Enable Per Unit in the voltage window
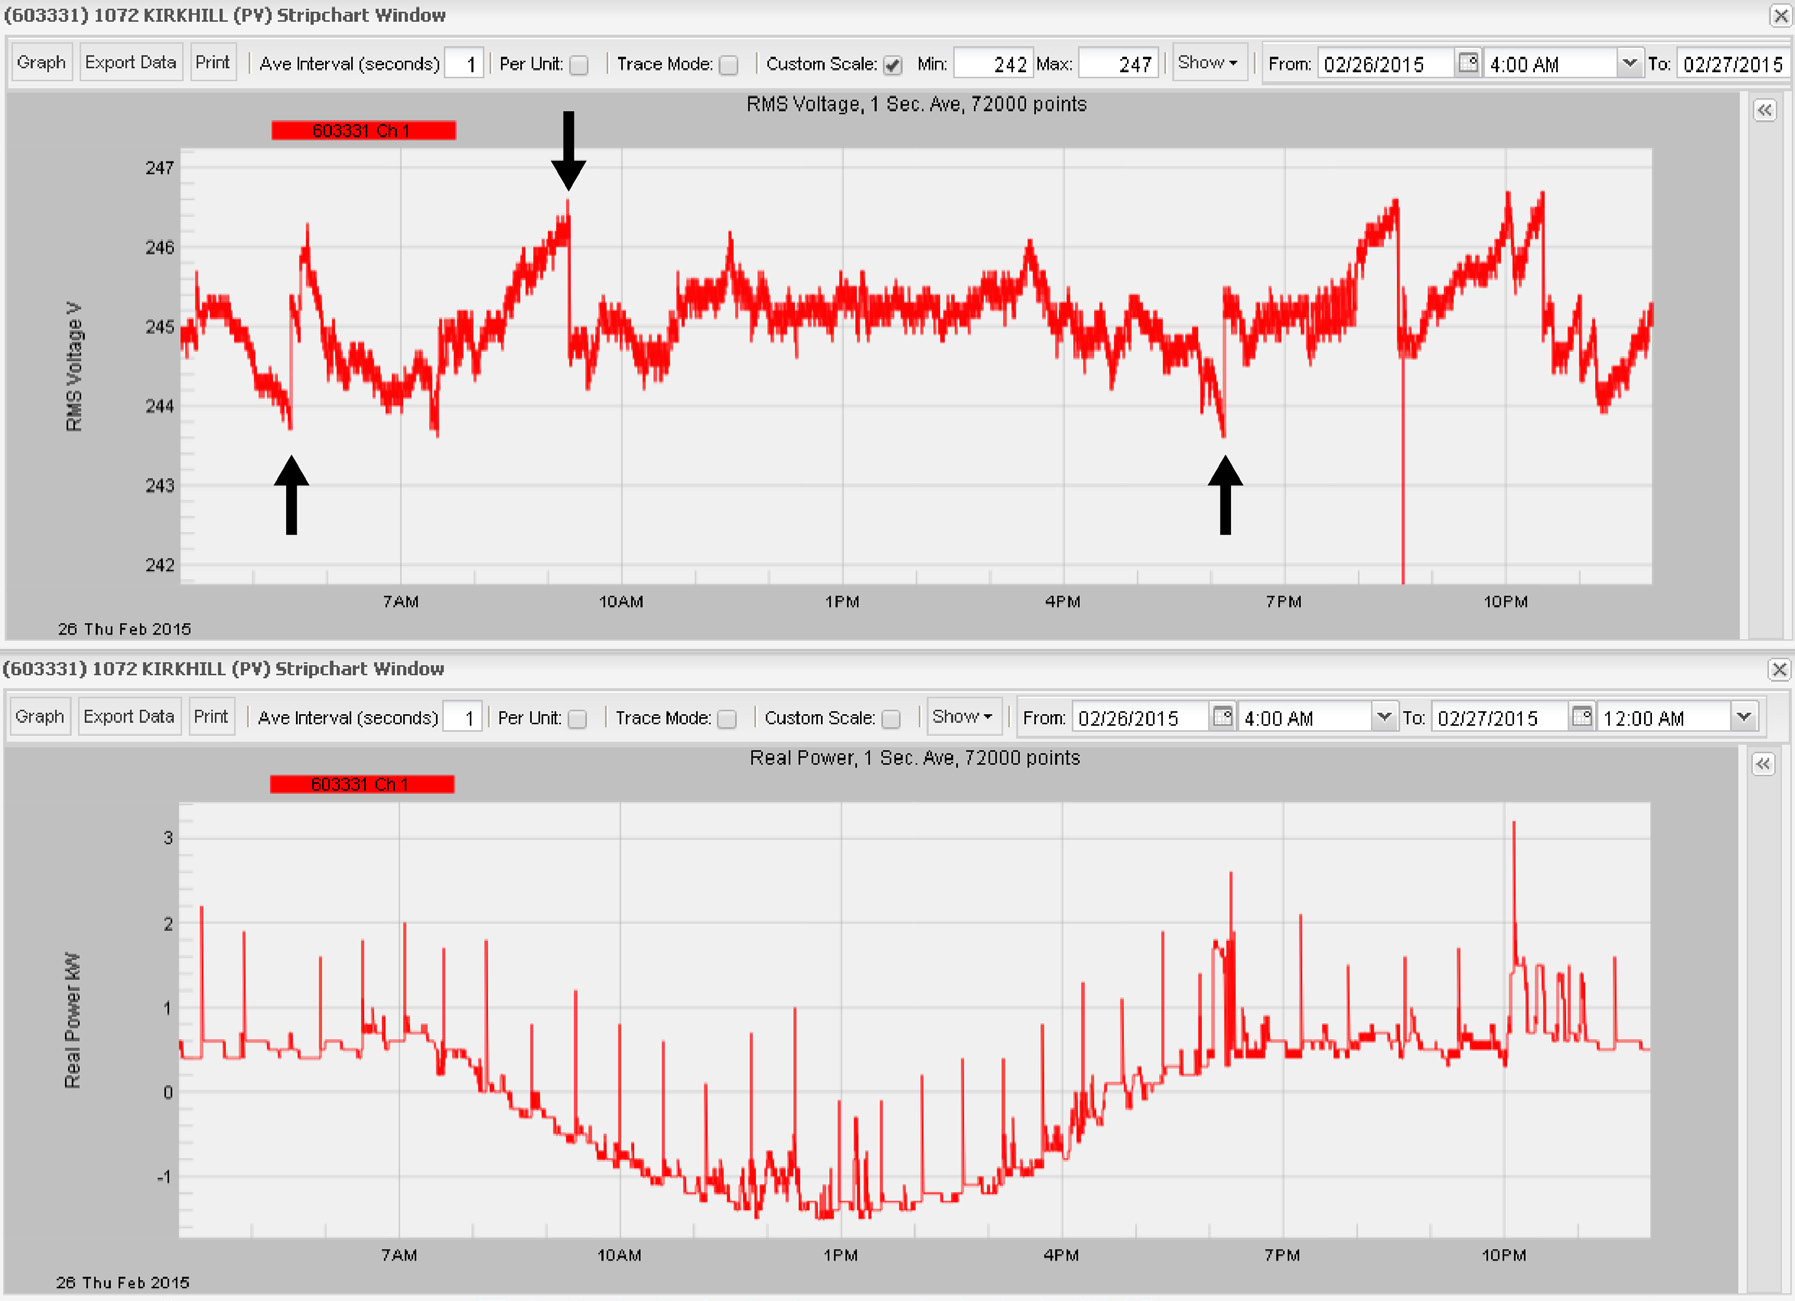1795x1301 pixels. click(x=580, y=63)
